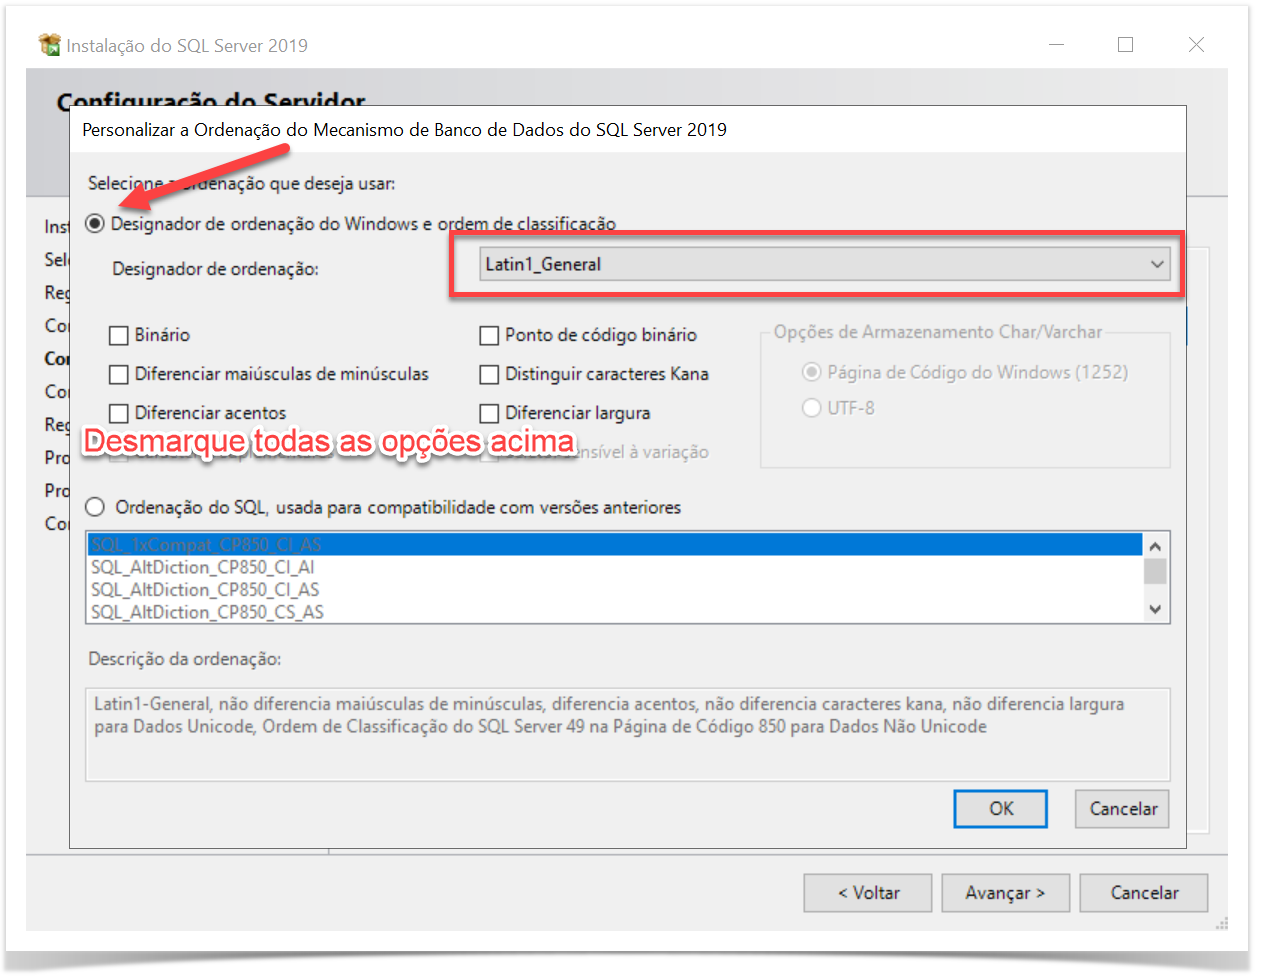Viewport: 1262px width, 980px height.
Task: Select the UTF-8 storage option
Action: (x=812, y=408)
